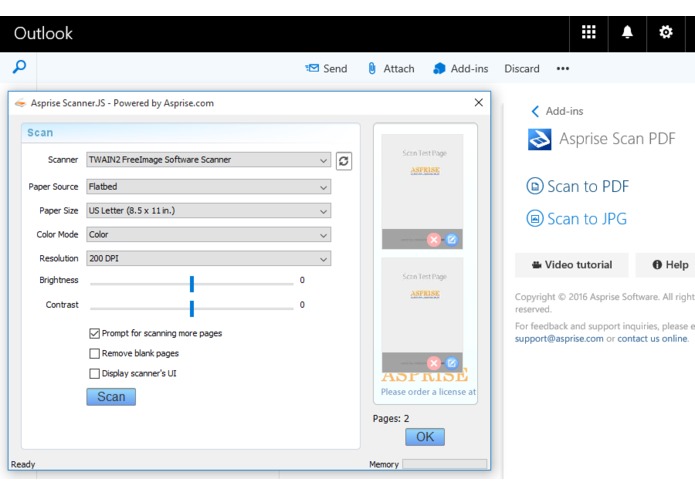Enable Remove blank pages checkbox
This screenshot has height=494, width=695.
tap(94, 354)
